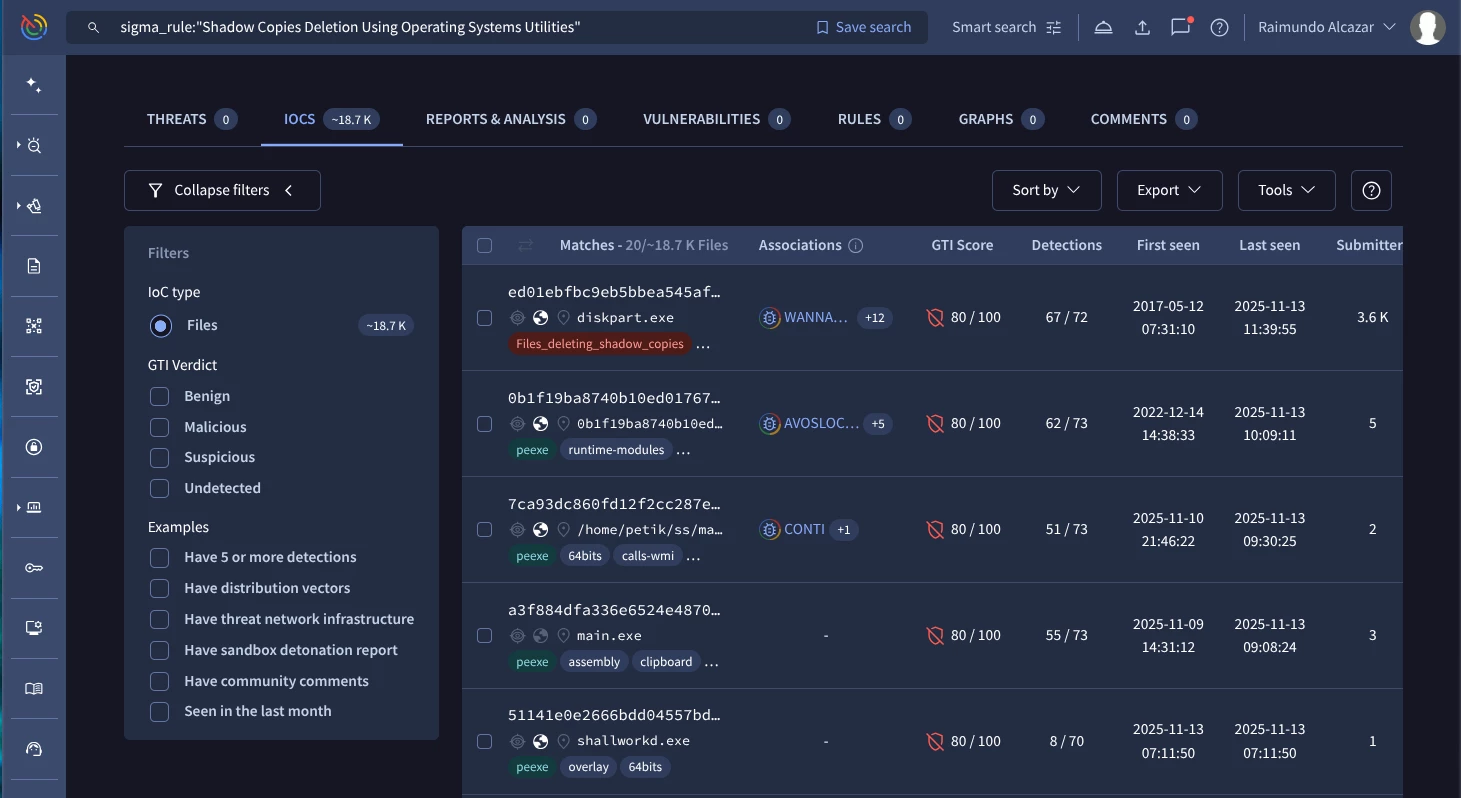This screenshot has width=1461, height=798.
Task: Enable Have 5 or more detections filter
Action: point(159,557)
